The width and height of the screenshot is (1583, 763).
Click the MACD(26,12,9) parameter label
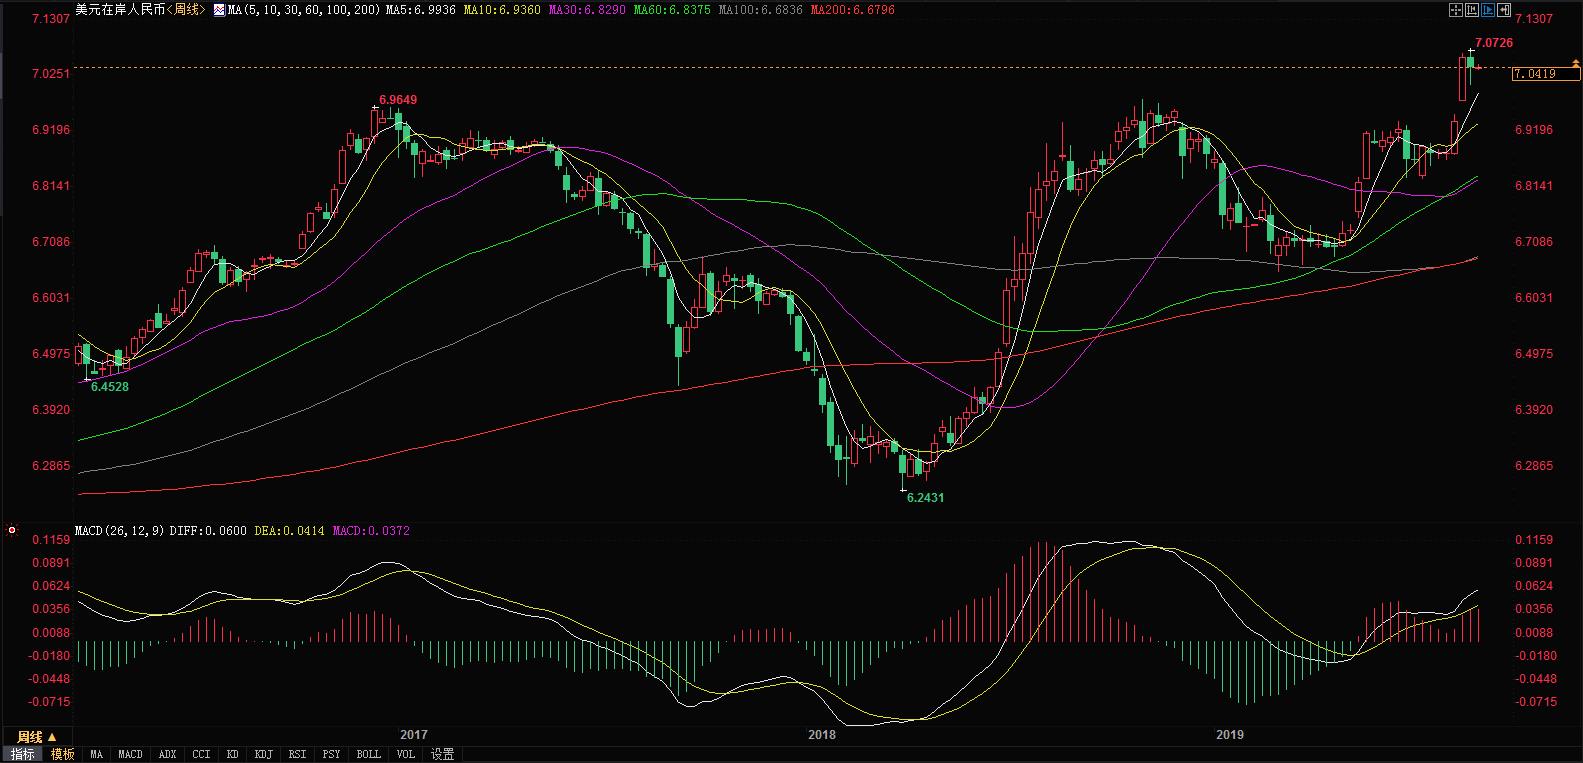click(x=120, y=531)
